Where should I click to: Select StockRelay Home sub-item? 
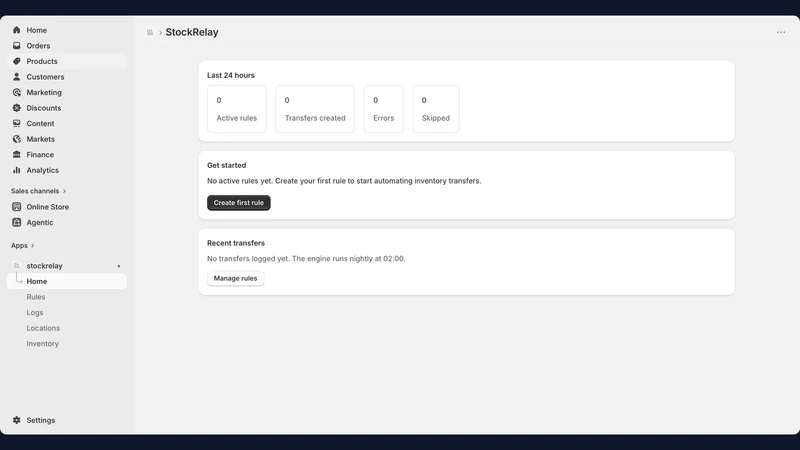click(66, 281)
